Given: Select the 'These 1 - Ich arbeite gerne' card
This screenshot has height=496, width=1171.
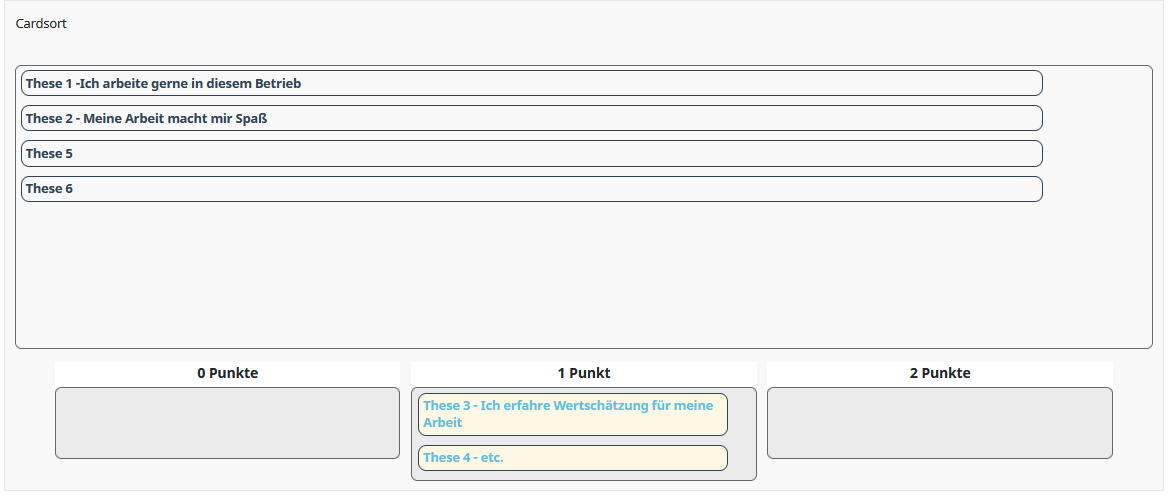Looking at the screenshot, I should pyautogui.click(x=532, y=83).
